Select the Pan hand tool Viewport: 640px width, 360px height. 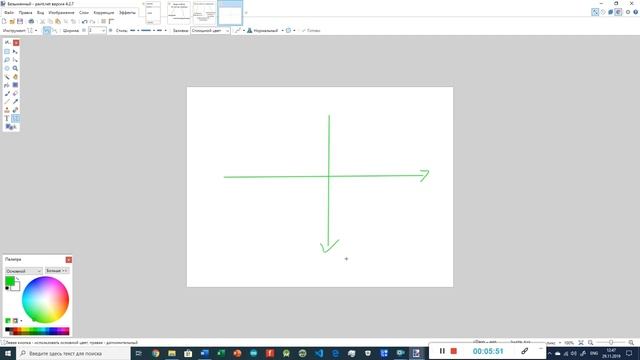[x=15, y=77]
